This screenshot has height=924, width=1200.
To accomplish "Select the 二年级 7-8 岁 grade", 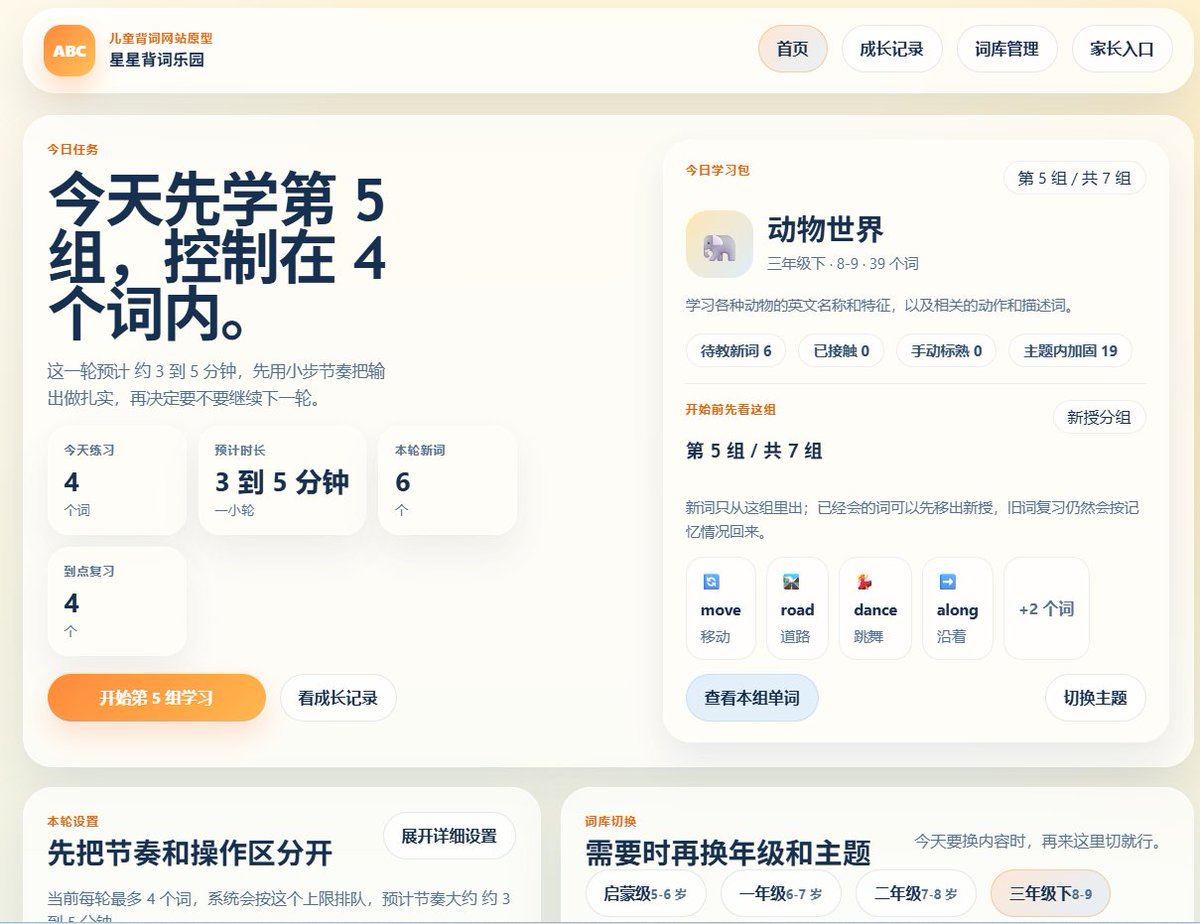I will pos(916,894).
